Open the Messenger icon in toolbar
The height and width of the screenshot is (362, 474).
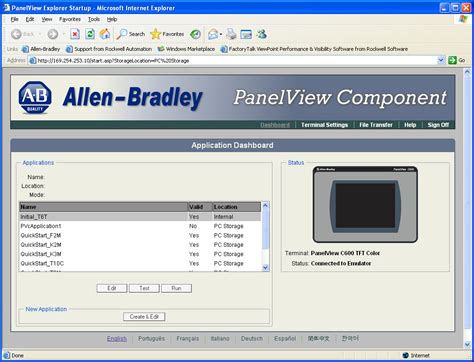tap(262, 34)
